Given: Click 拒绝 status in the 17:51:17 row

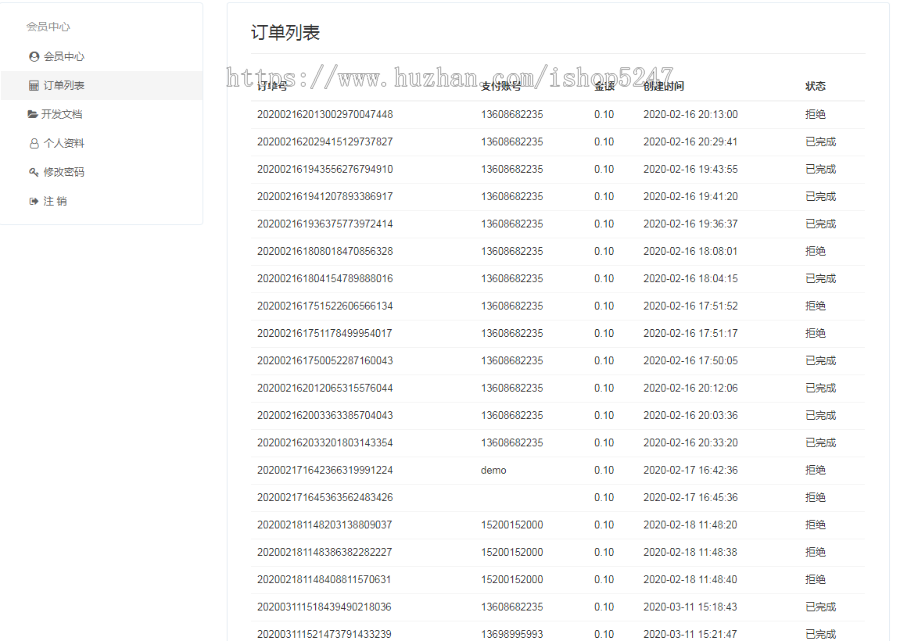Looking at the screenshot, I should (815, 333).
